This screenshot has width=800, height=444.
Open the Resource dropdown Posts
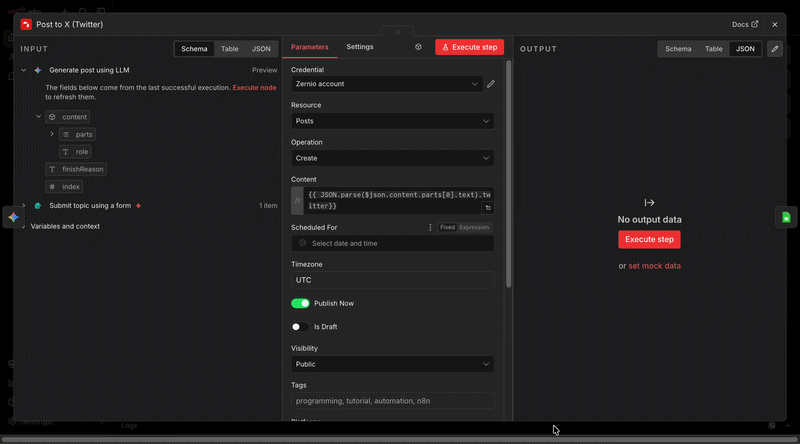(392, 121)
